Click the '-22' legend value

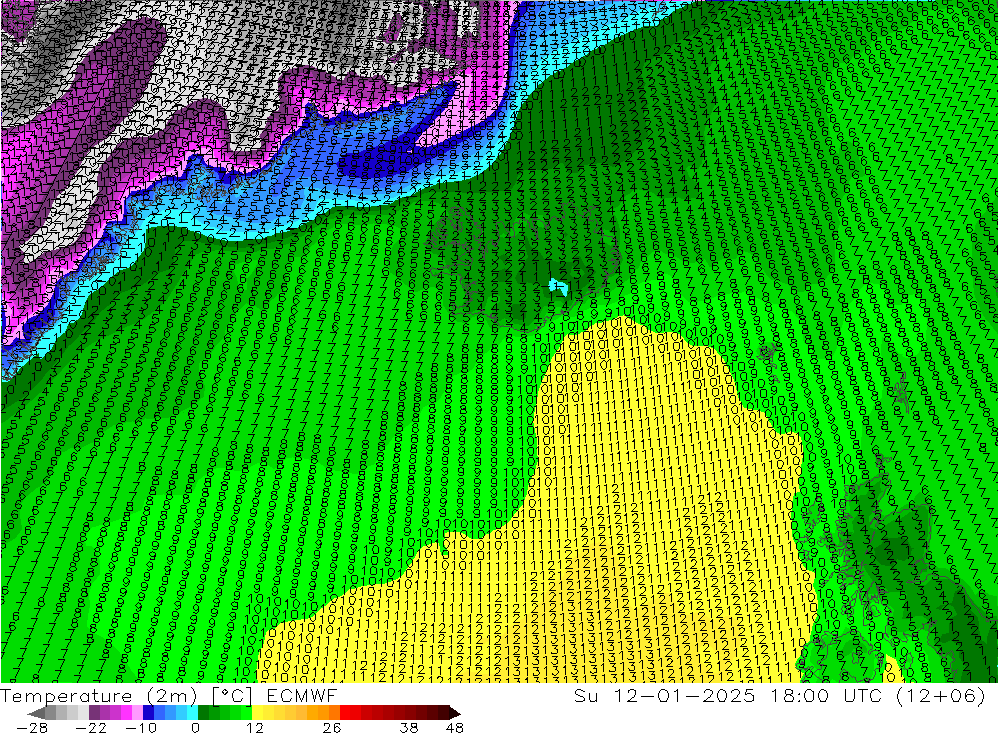[91, 727]
